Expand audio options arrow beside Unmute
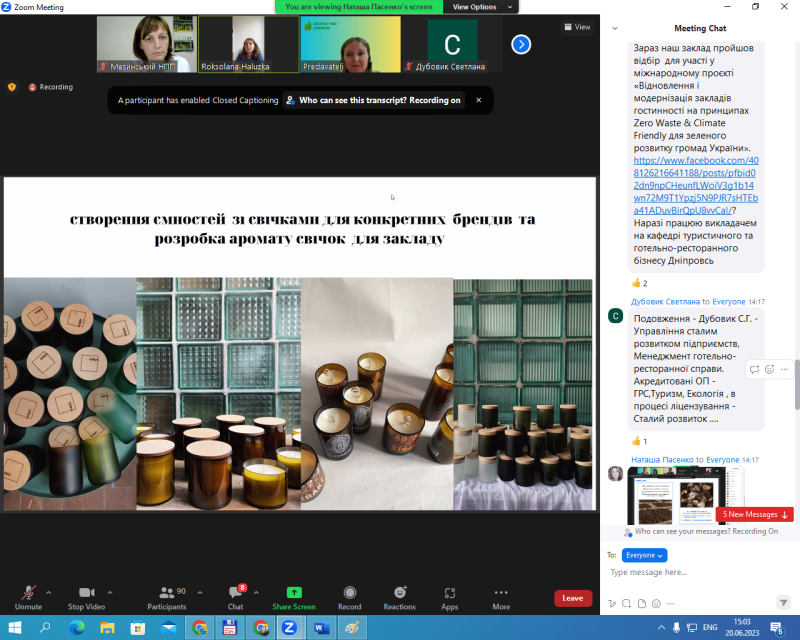The width and height of the screenshot is (800, 640). 49,592
